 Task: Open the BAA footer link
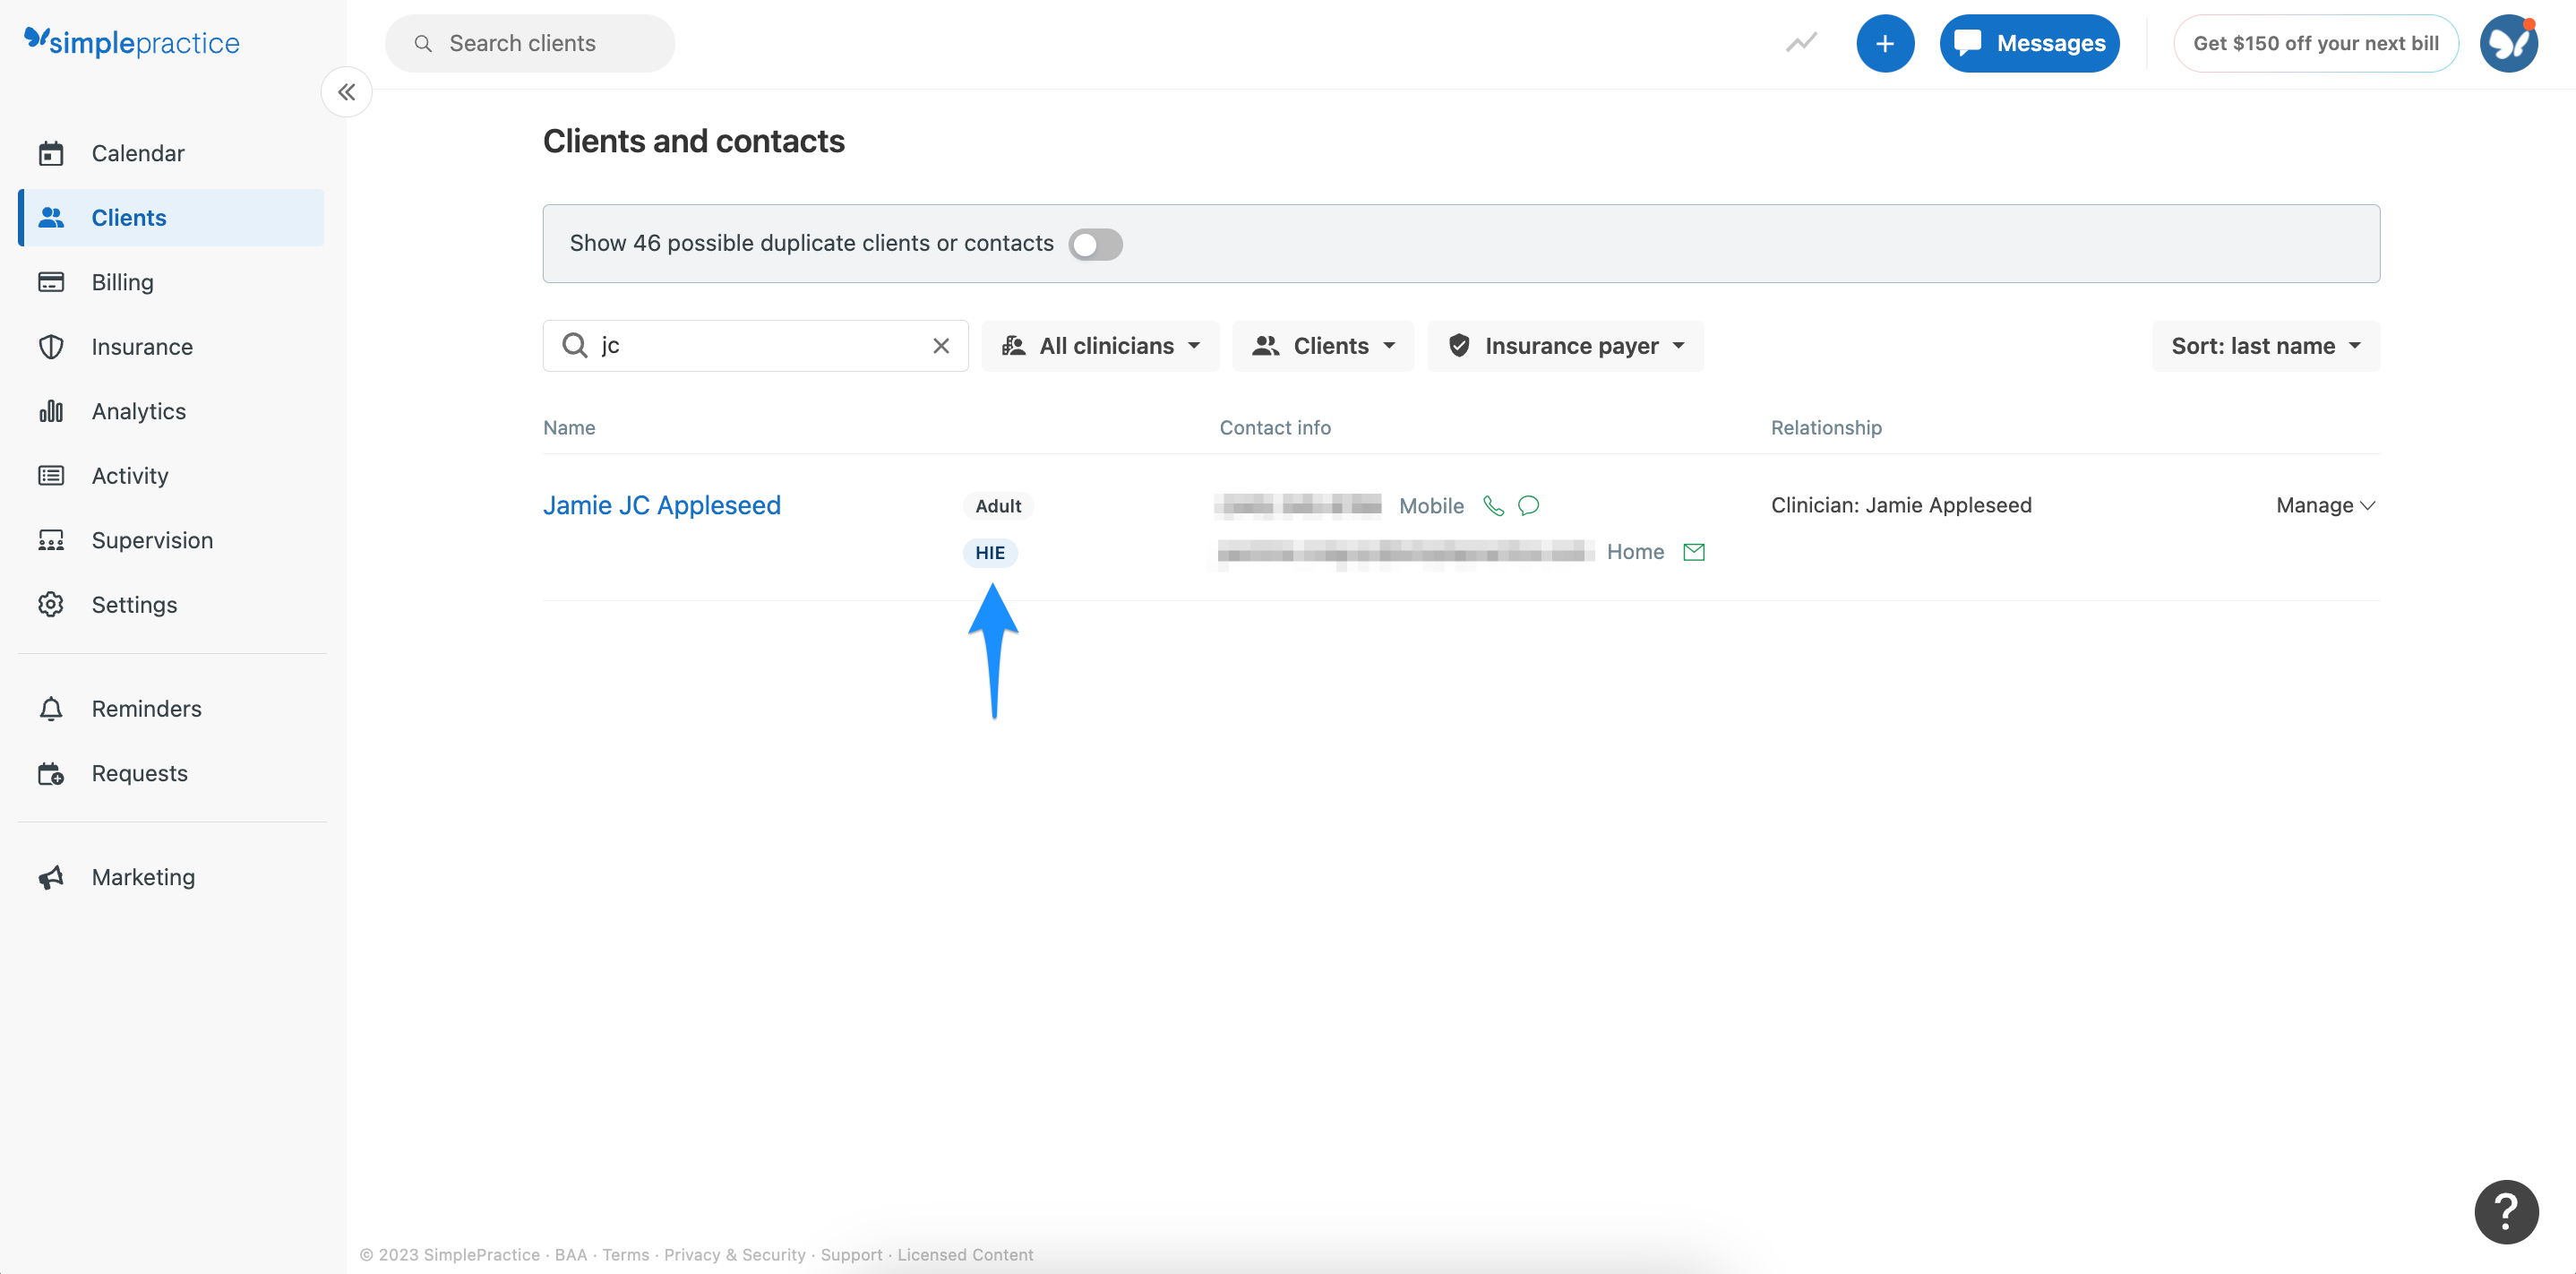(570, 1254)
